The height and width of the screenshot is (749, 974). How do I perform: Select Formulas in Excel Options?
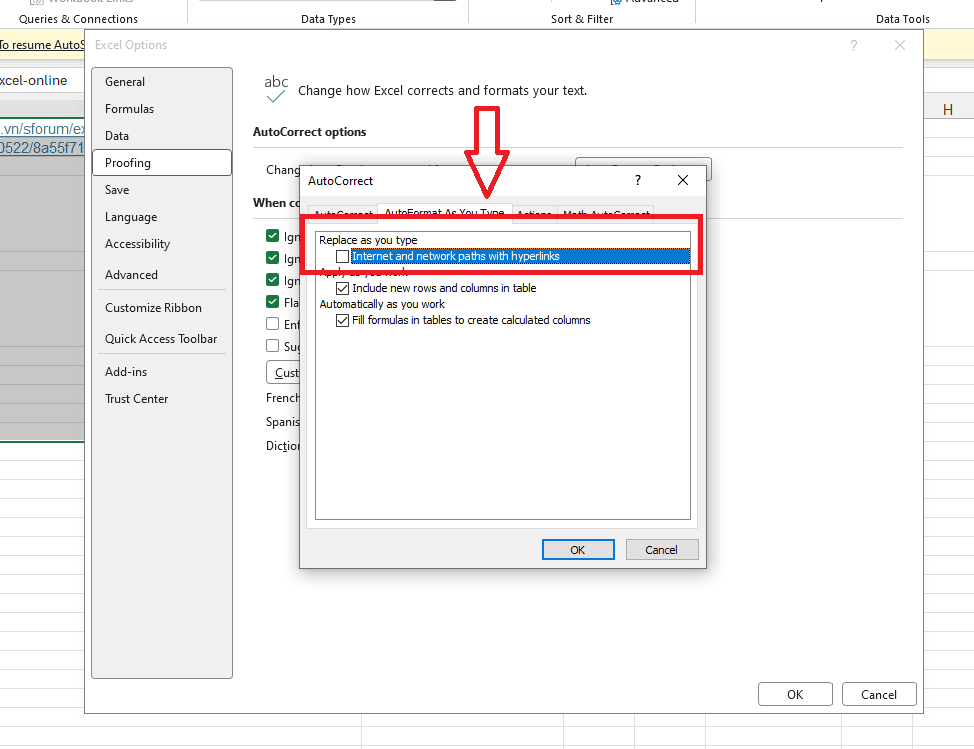pos(162,109)
